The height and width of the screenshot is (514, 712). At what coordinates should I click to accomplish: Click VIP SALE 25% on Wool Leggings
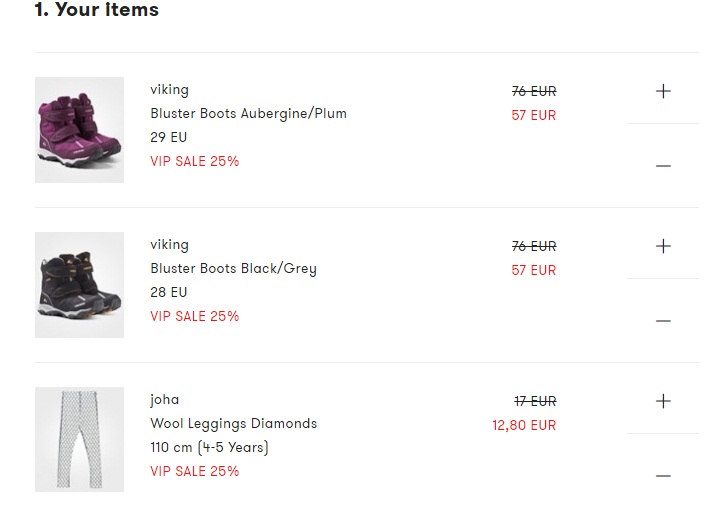tap(194, 471)
